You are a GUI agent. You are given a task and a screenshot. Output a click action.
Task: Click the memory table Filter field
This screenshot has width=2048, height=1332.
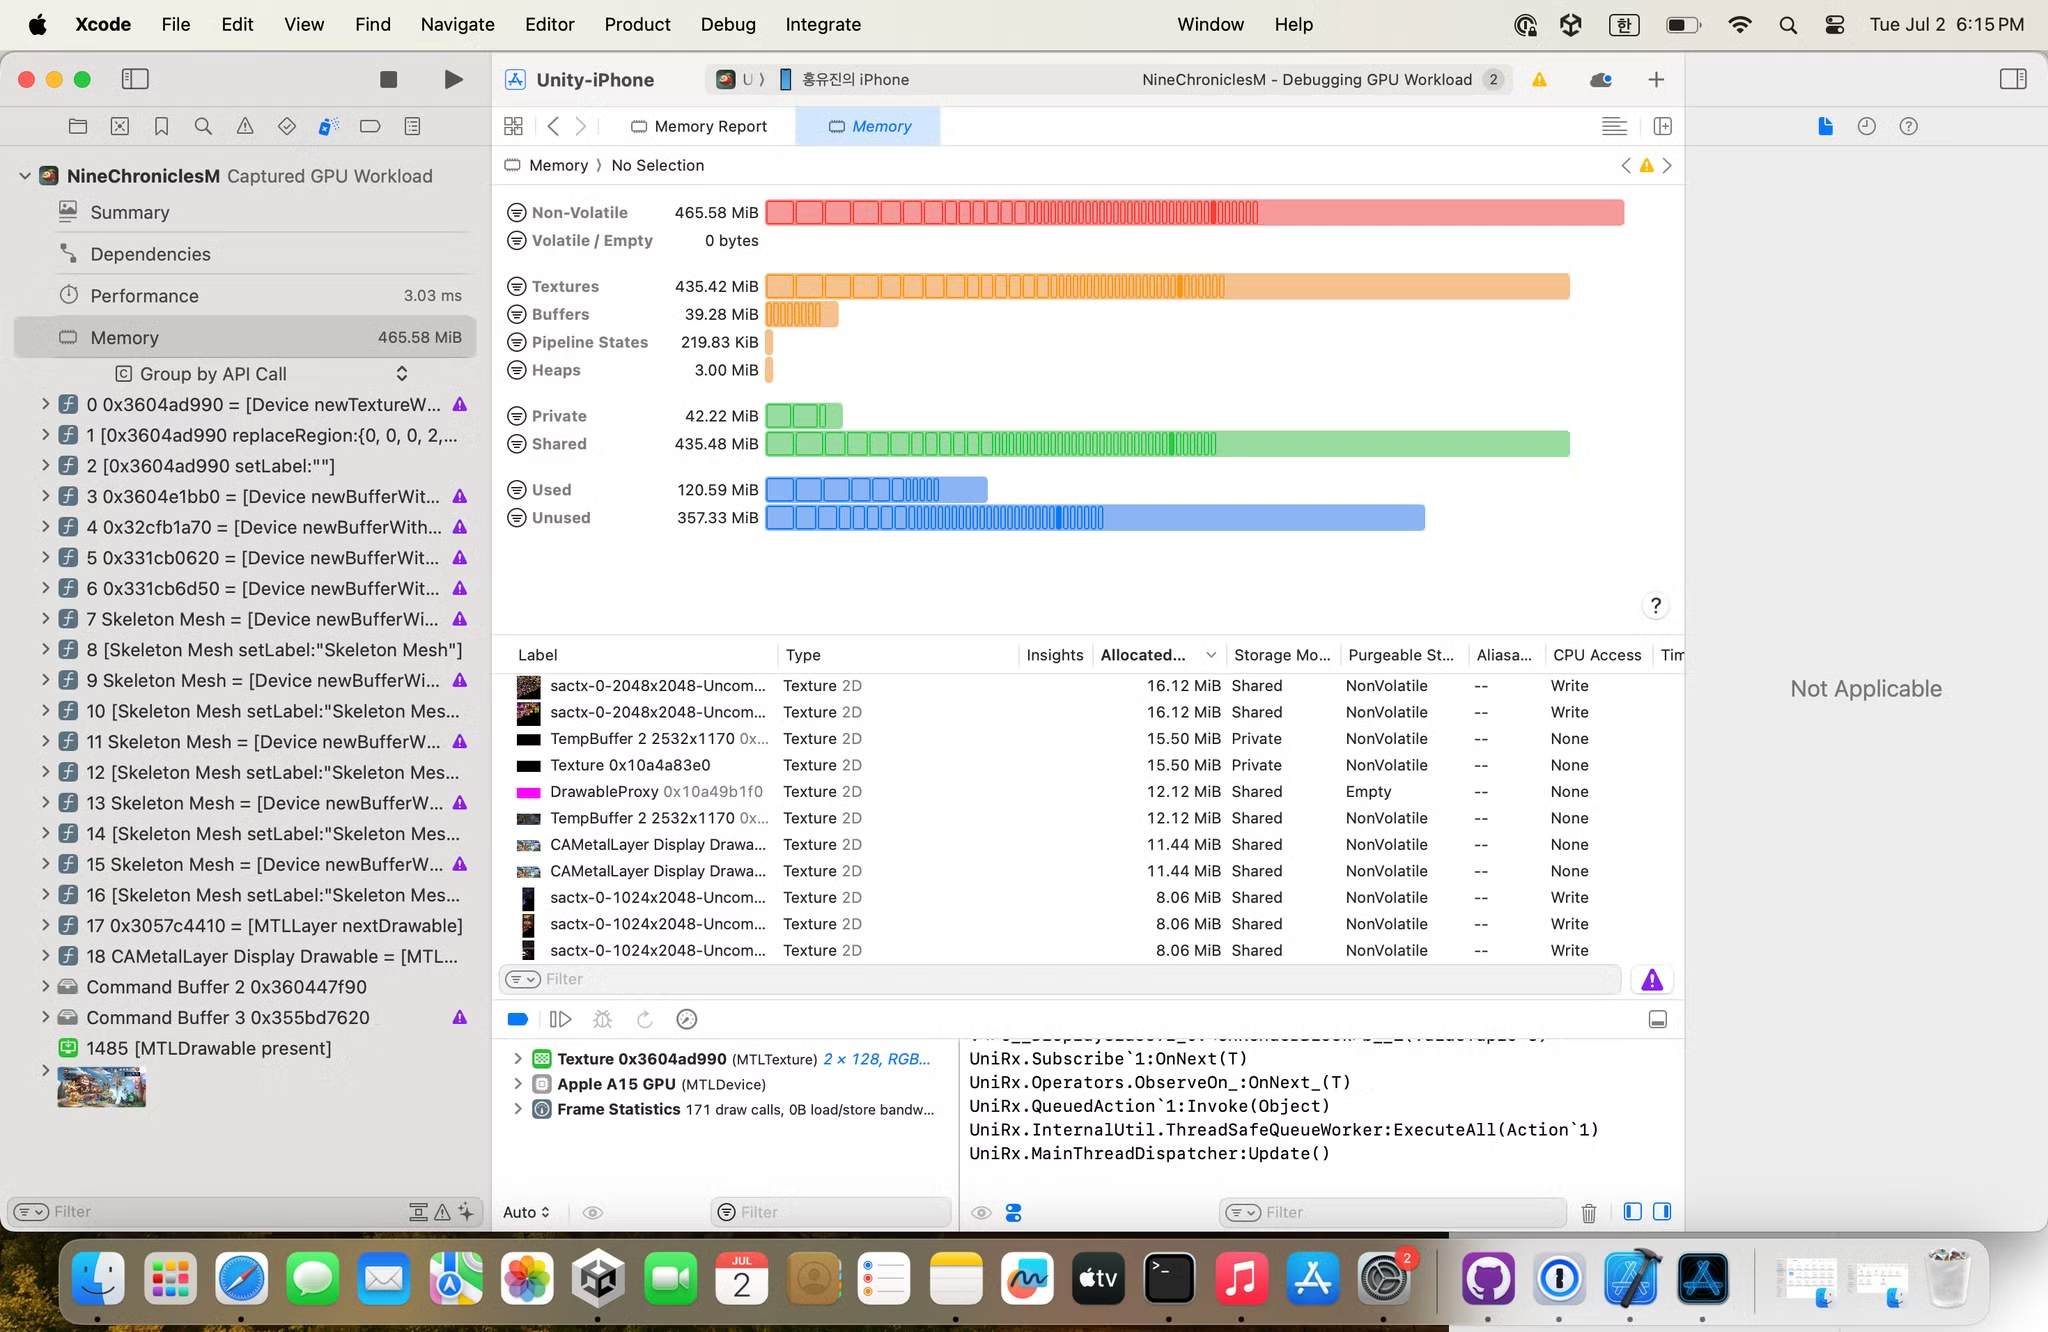[1060, 979]
